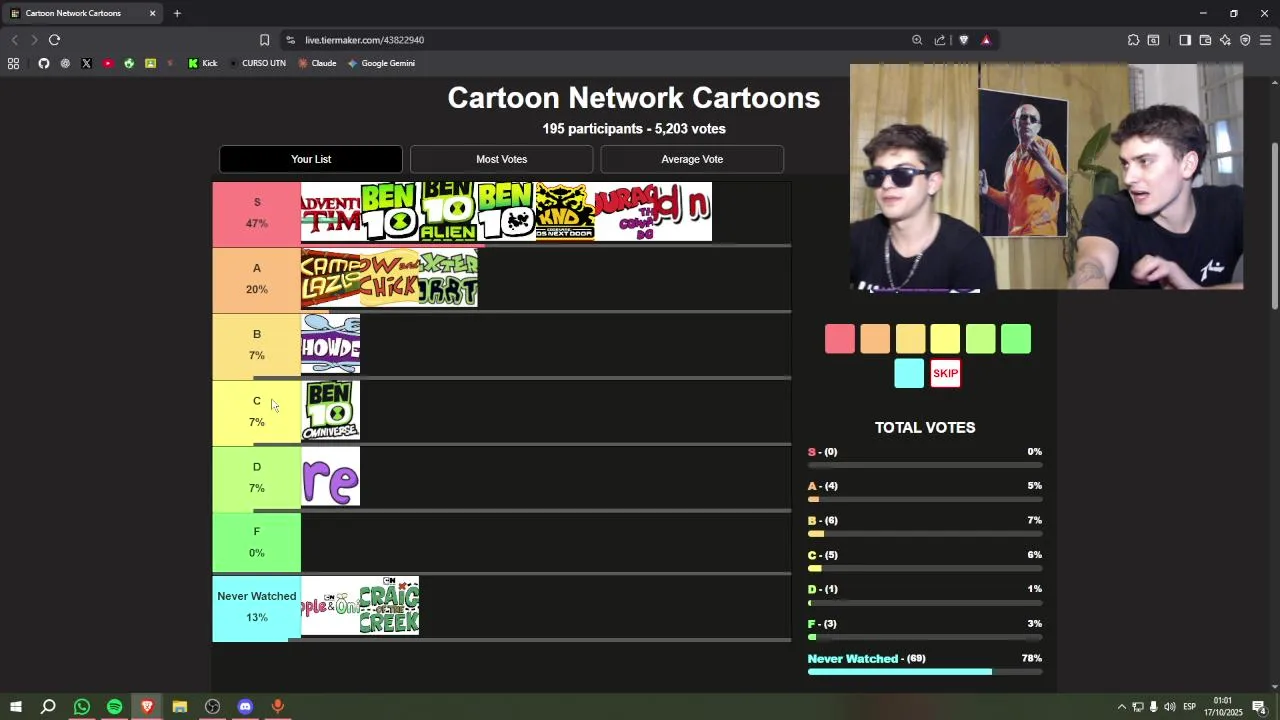The height and width of the screenshot is (720, 1280).
Task: Click the Never Watched tier label cell
Action: [x=256, y=608]
